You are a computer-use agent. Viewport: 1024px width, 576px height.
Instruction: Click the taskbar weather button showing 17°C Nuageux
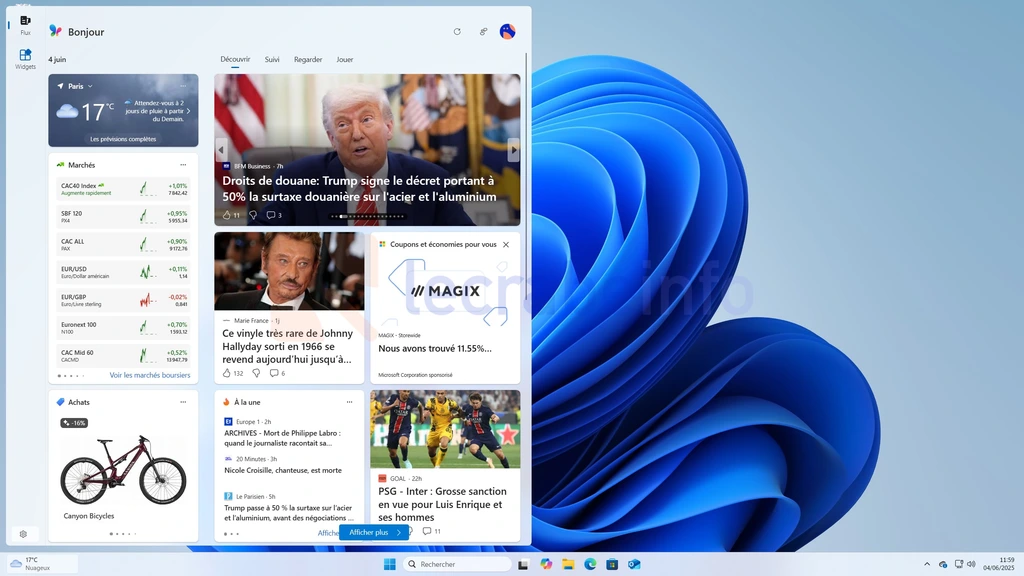point(40,564)
